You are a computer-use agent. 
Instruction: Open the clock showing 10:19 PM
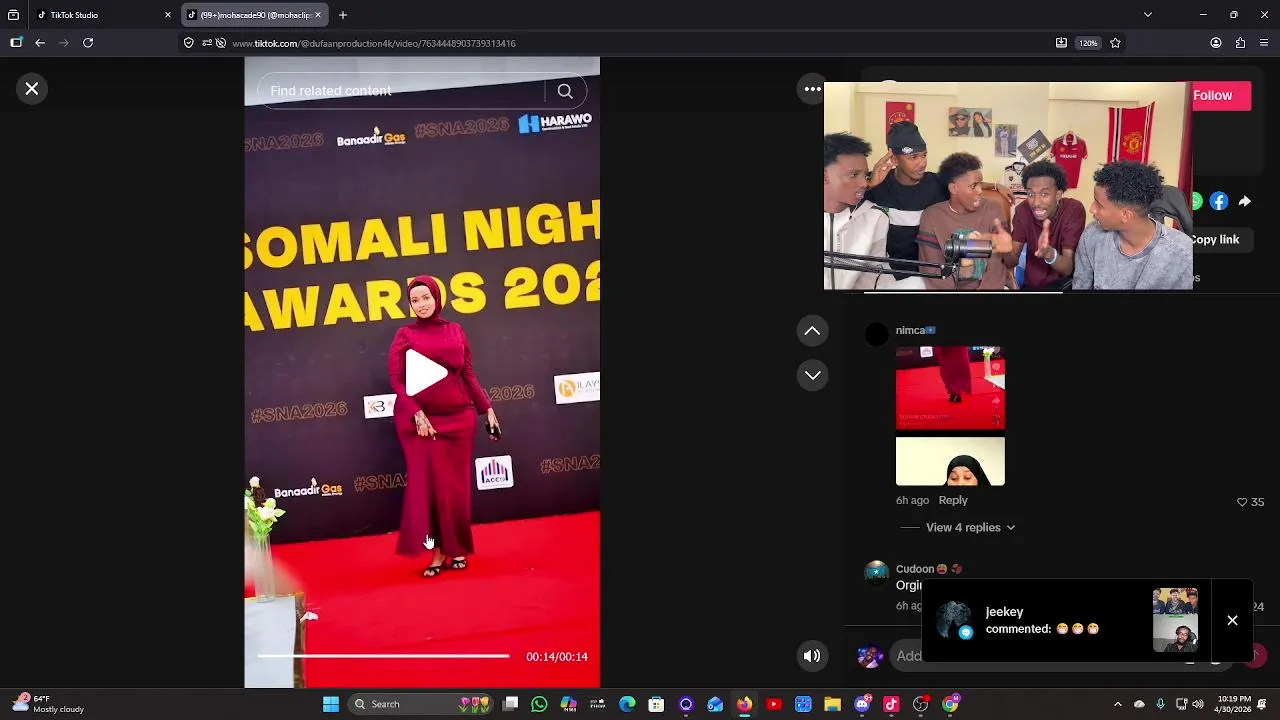(x=1235, y=704)
